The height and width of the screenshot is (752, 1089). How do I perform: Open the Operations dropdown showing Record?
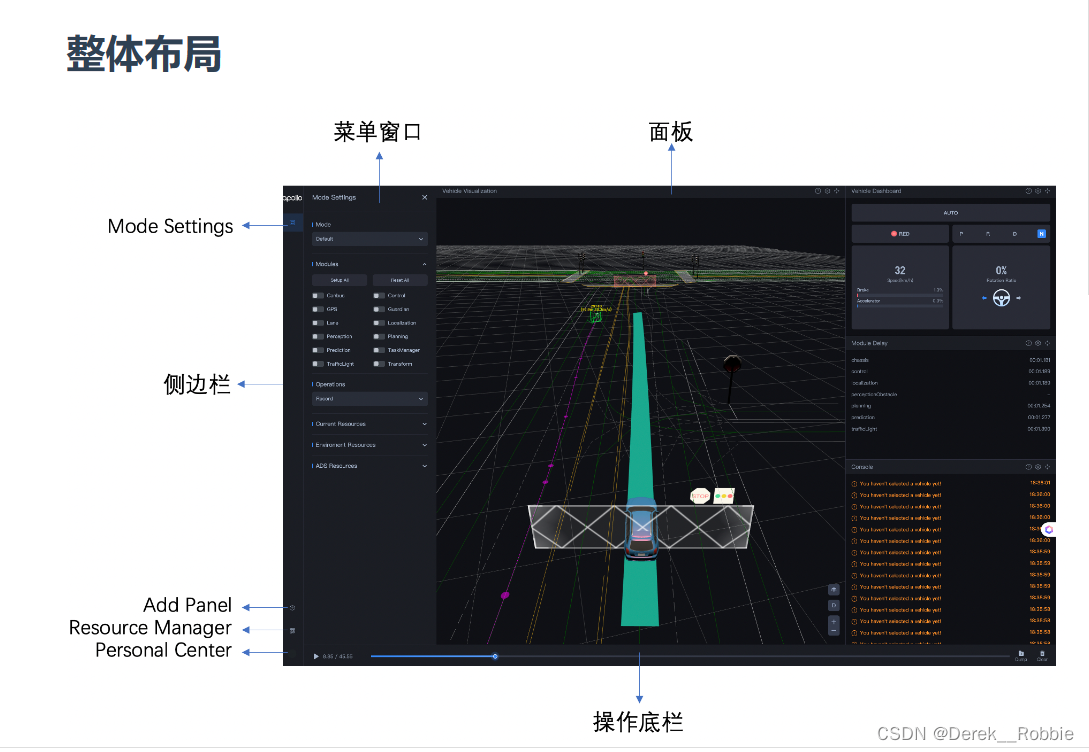click(x=369, y=399)
